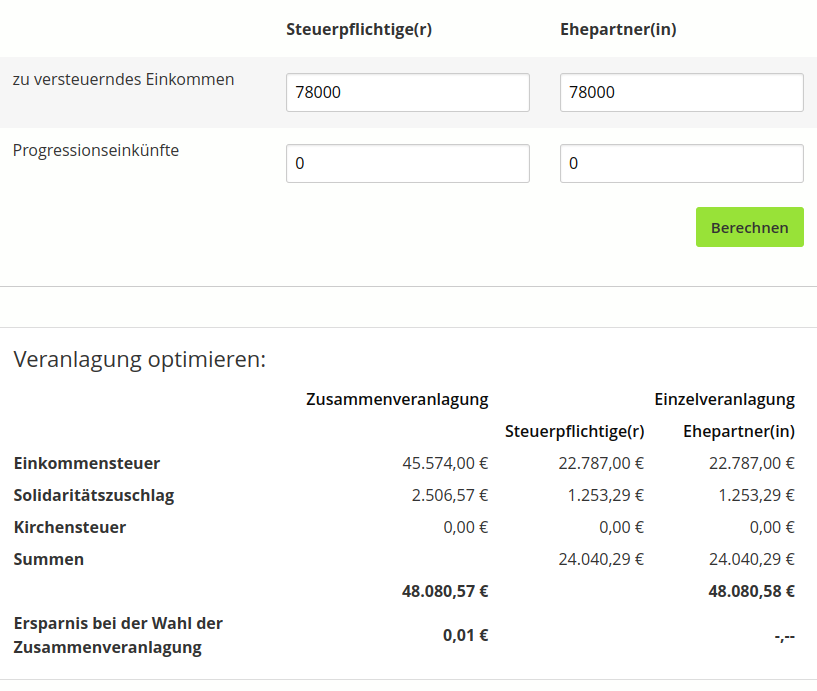Click the solidarity surcharge value 2.506,57 €
The image size is (817, 691).
(x=450, y=495)
